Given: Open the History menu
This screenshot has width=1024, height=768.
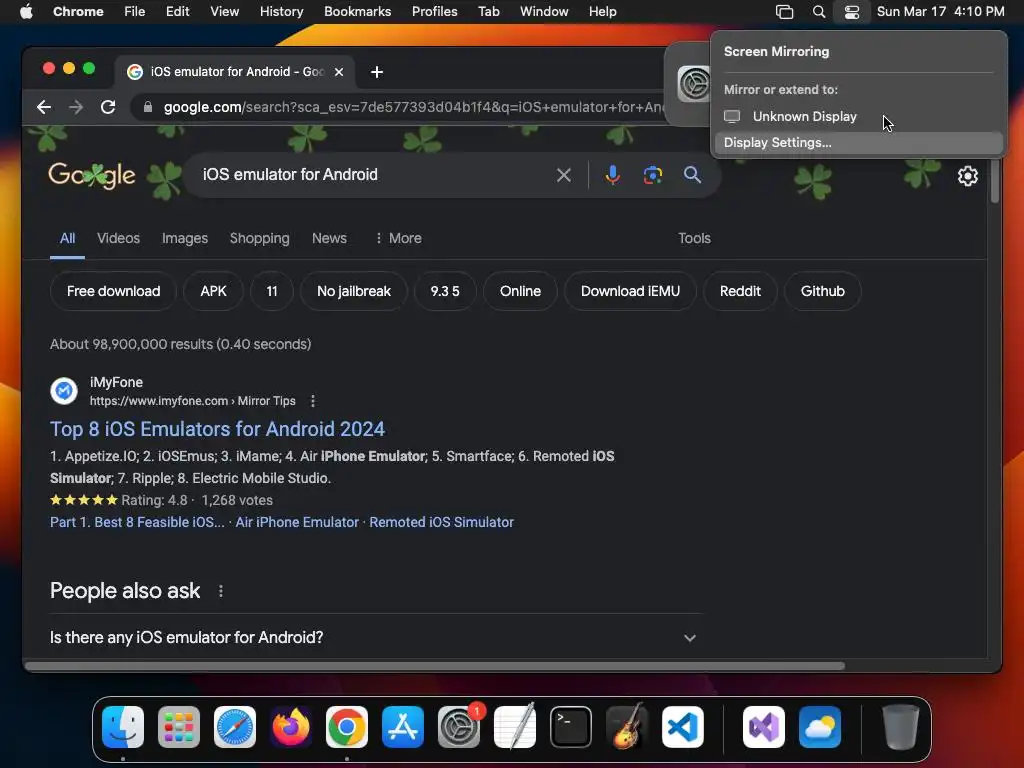Looking at the screenshot, I should coord(281,12).
